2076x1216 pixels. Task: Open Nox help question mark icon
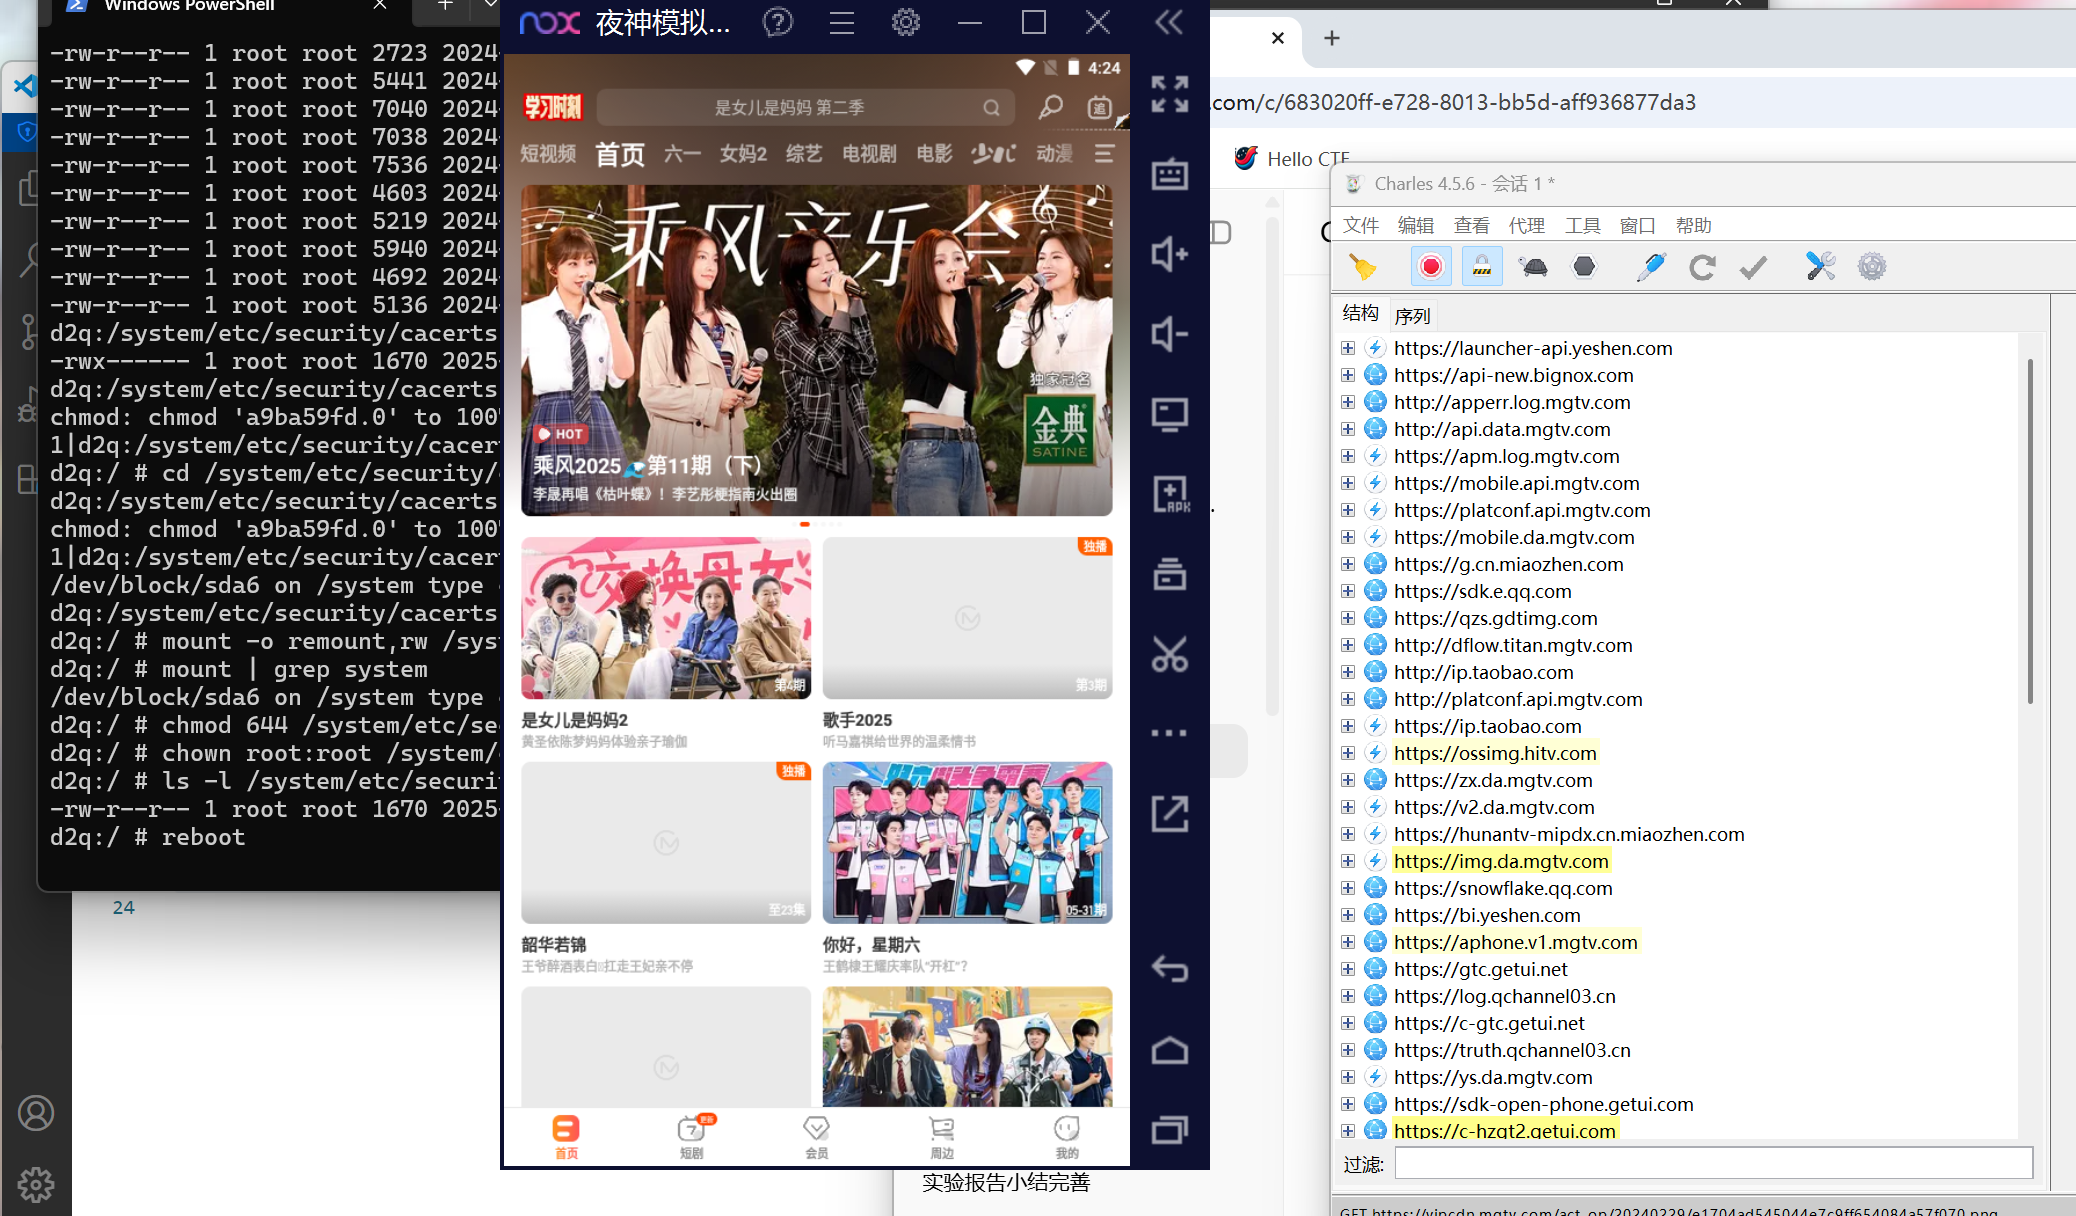778,22
